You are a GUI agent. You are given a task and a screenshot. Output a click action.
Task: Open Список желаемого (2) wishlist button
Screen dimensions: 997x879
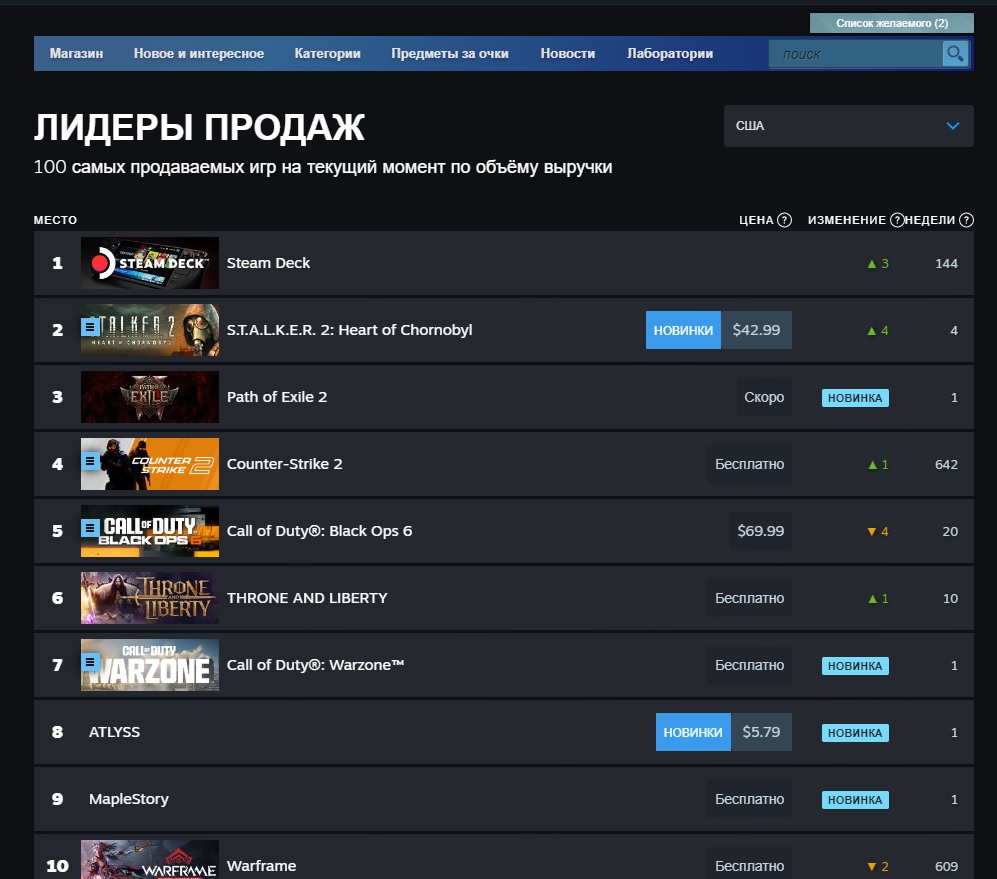pos(891,23)
